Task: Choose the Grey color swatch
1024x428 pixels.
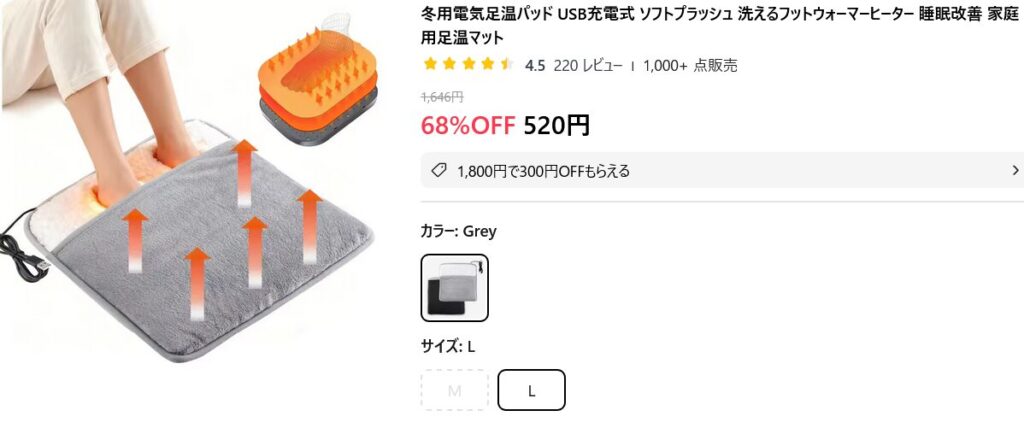Action: pos(455,287)
